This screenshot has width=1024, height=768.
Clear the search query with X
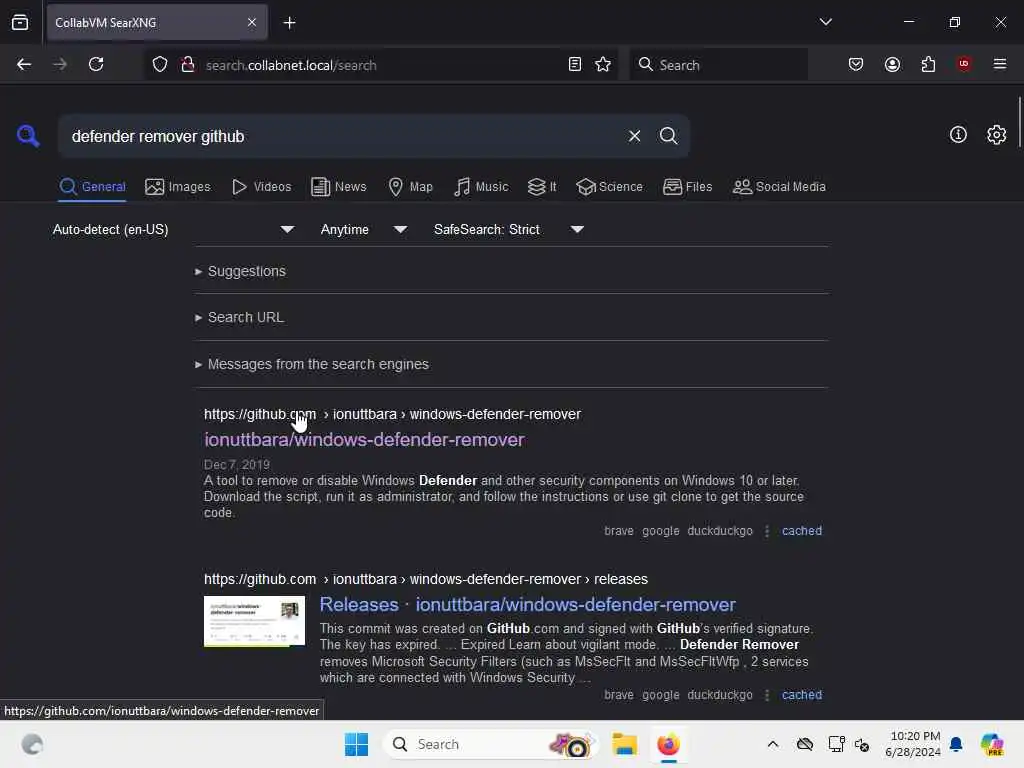click(634, 136)
